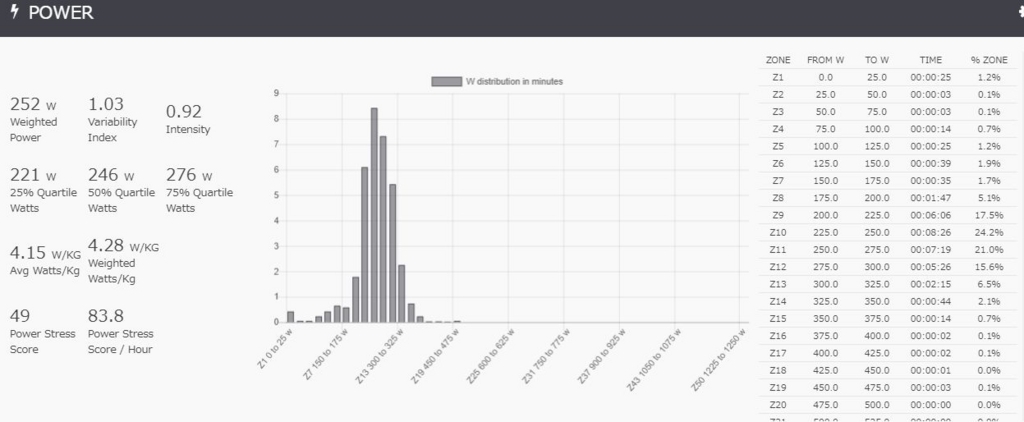Screen dimensions: 1024x422
Task: Click the 252 w Weighted Power value
Action: click(x=33, y=104)
